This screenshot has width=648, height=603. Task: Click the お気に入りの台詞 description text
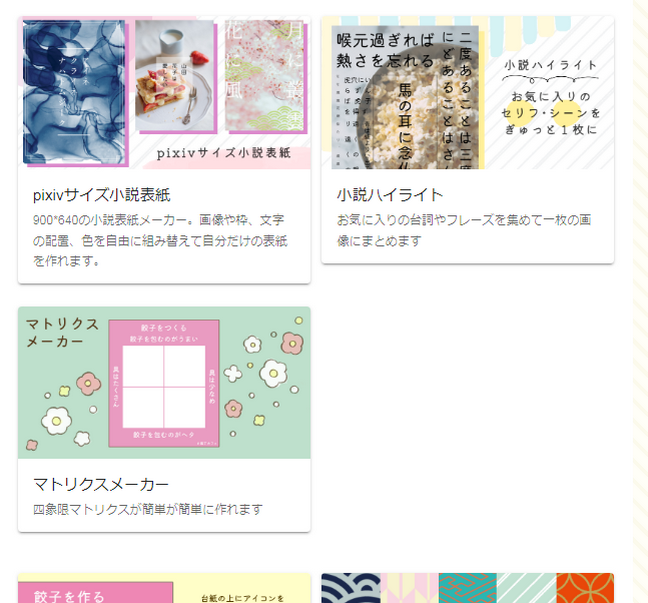pyautogui.click(x=464, y=230)
